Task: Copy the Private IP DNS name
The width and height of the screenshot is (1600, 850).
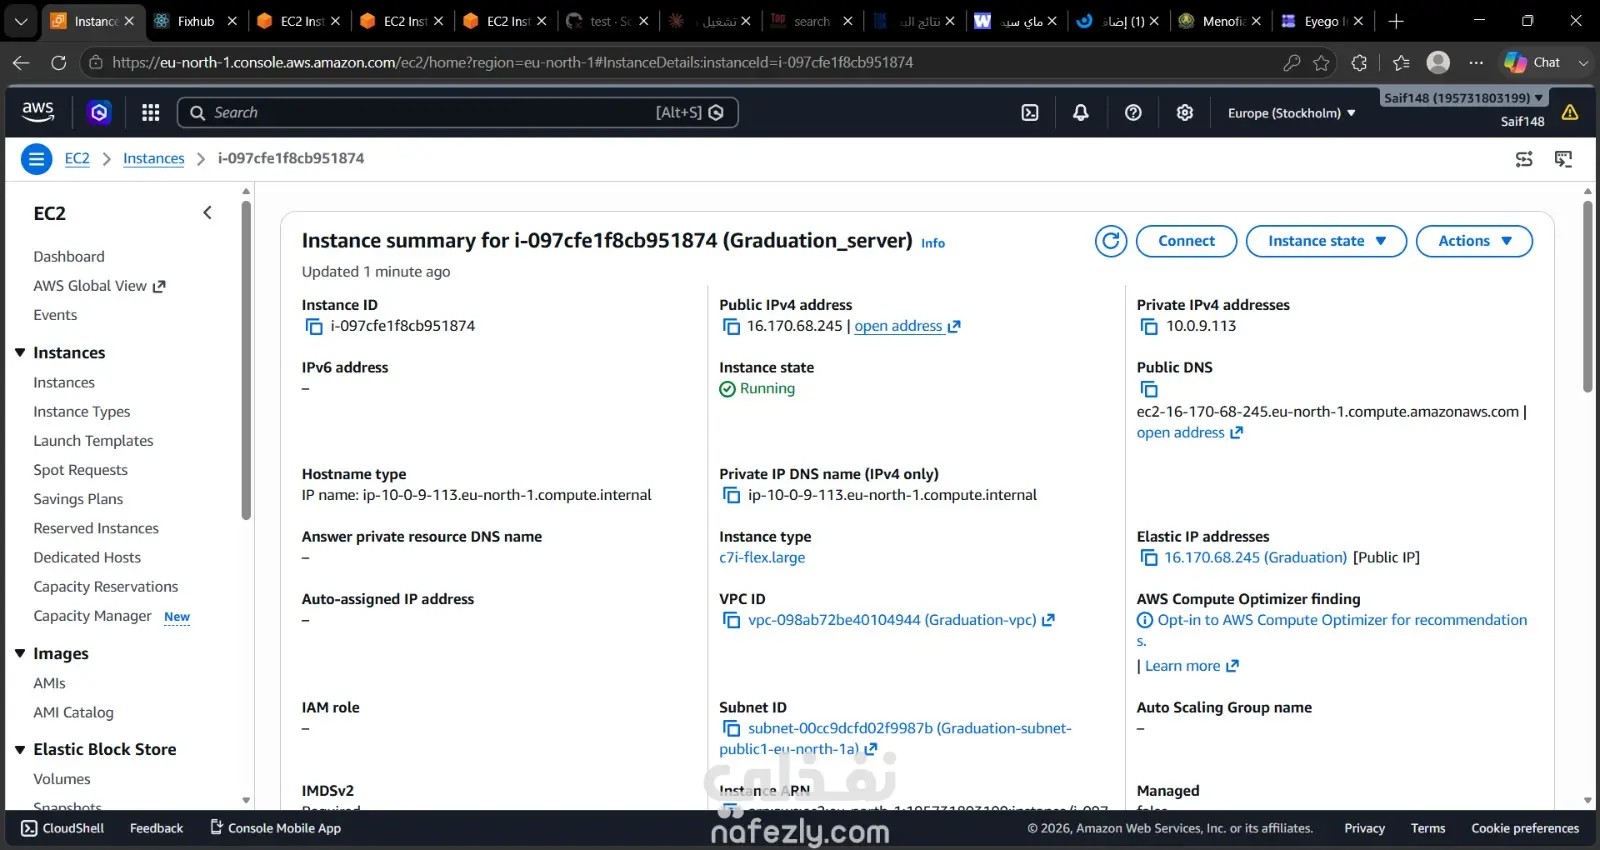Action: (x=732, y=495)
